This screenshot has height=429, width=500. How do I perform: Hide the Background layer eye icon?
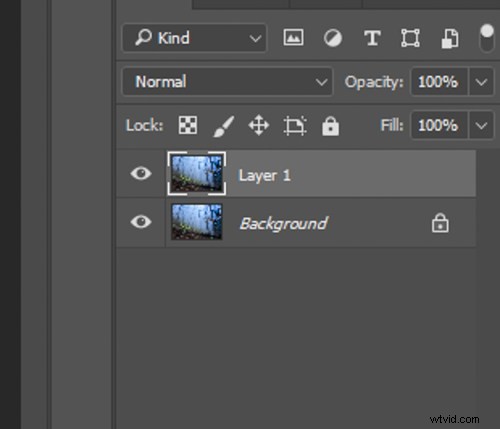coord(141,222)
